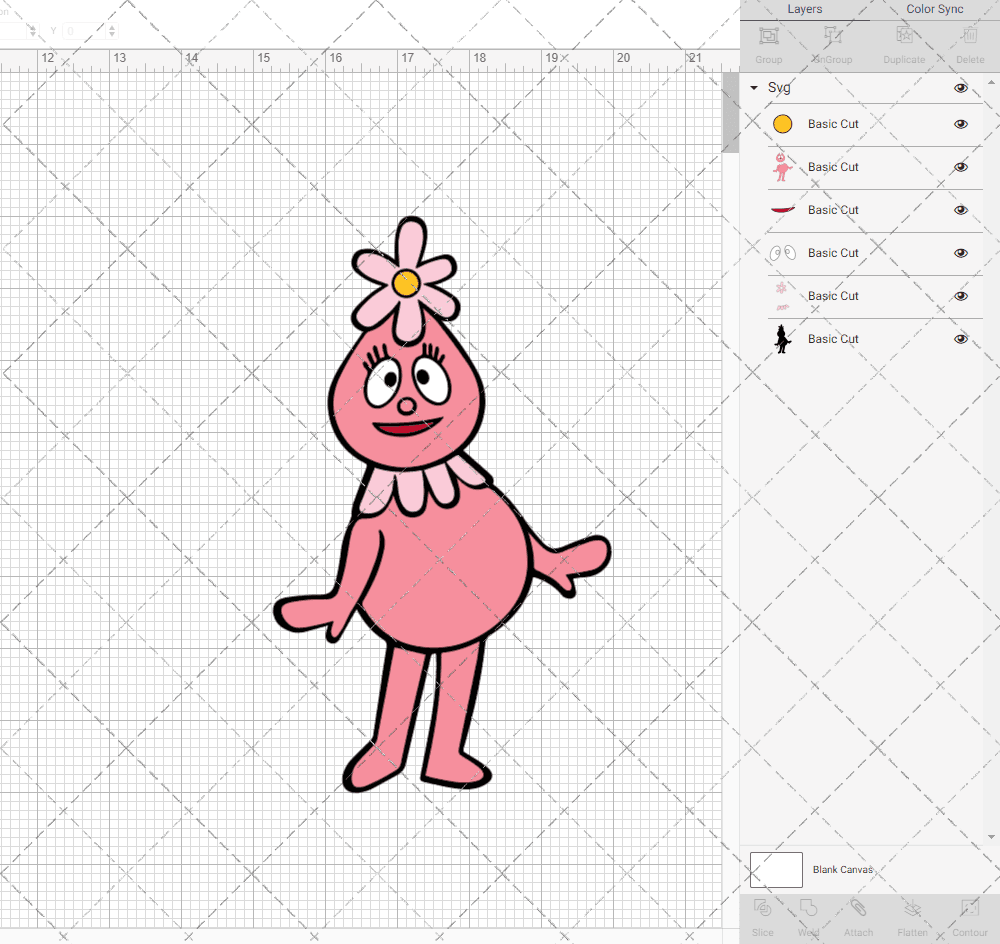The image size is (1000, 944).
Task: Select the yellow circle layer thumbnail
Action: [x=783, y=124]
